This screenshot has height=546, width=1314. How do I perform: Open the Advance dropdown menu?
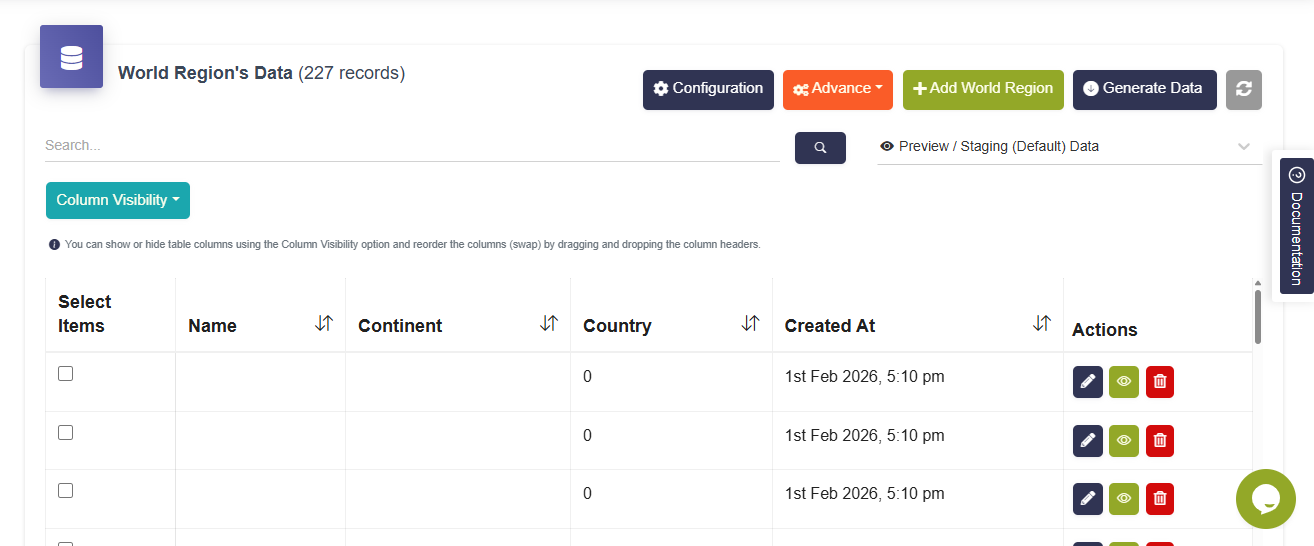tap(838, 89)
